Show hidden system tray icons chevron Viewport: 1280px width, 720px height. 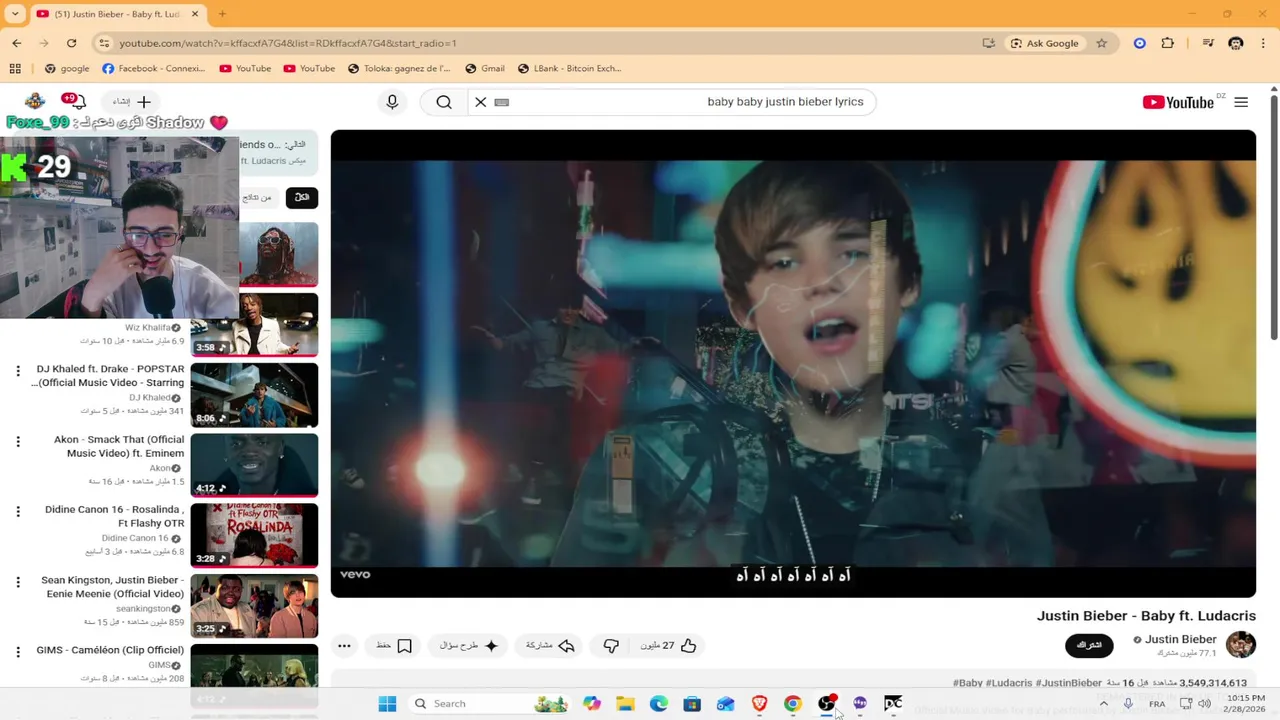[1103, 704]
